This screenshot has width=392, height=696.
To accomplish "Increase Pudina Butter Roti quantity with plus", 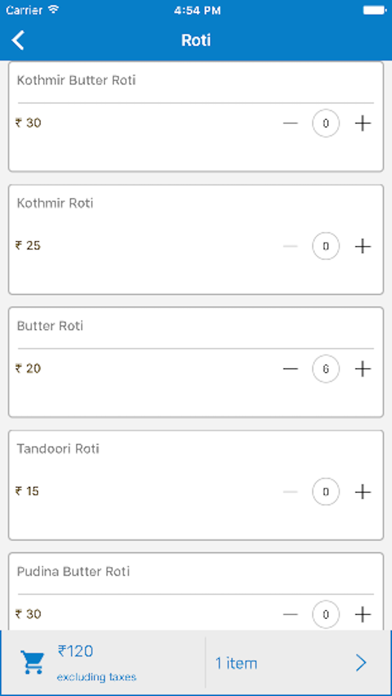I will 363,614.
